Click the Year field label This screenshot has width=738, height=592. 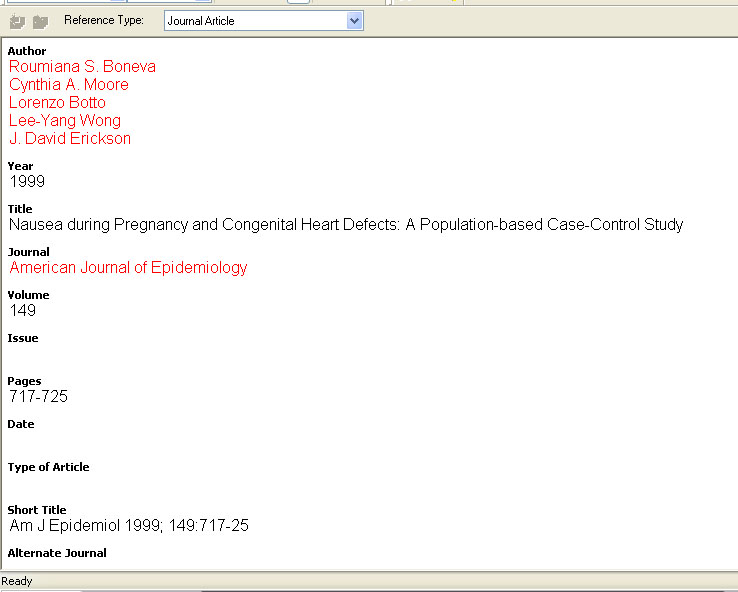(x=20, y=166)
